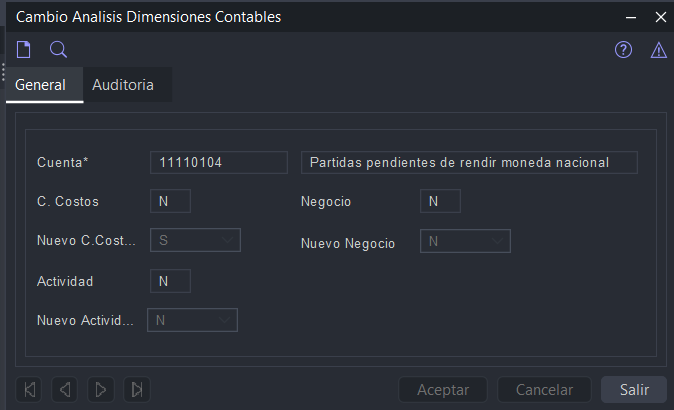Click the search magnifier icon
Viewport: 674px width, 410px height.
coord(58,50)
